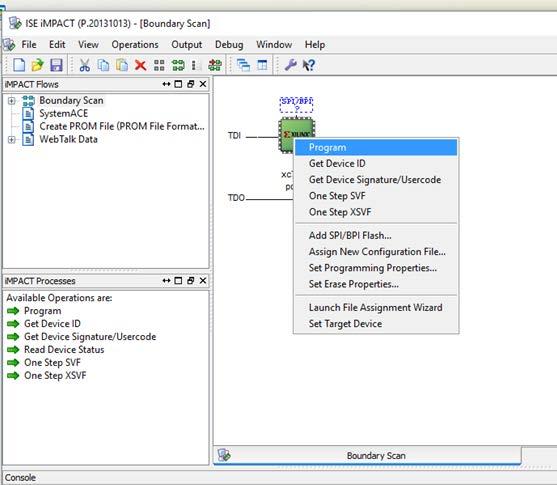This screenshot has height=485, width=557.
Task: Choose Get Device Signature/Usercode in context menu
Action: [376, 180]
